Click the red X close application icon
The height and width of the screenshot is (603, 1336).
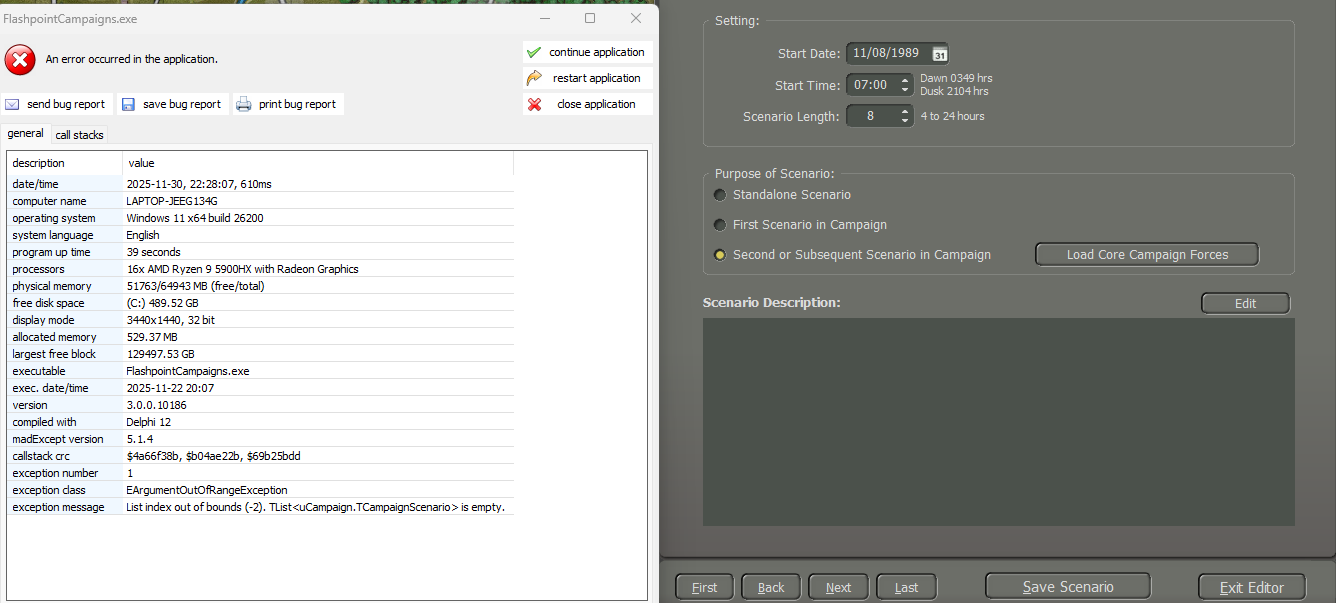coord(534,104)
